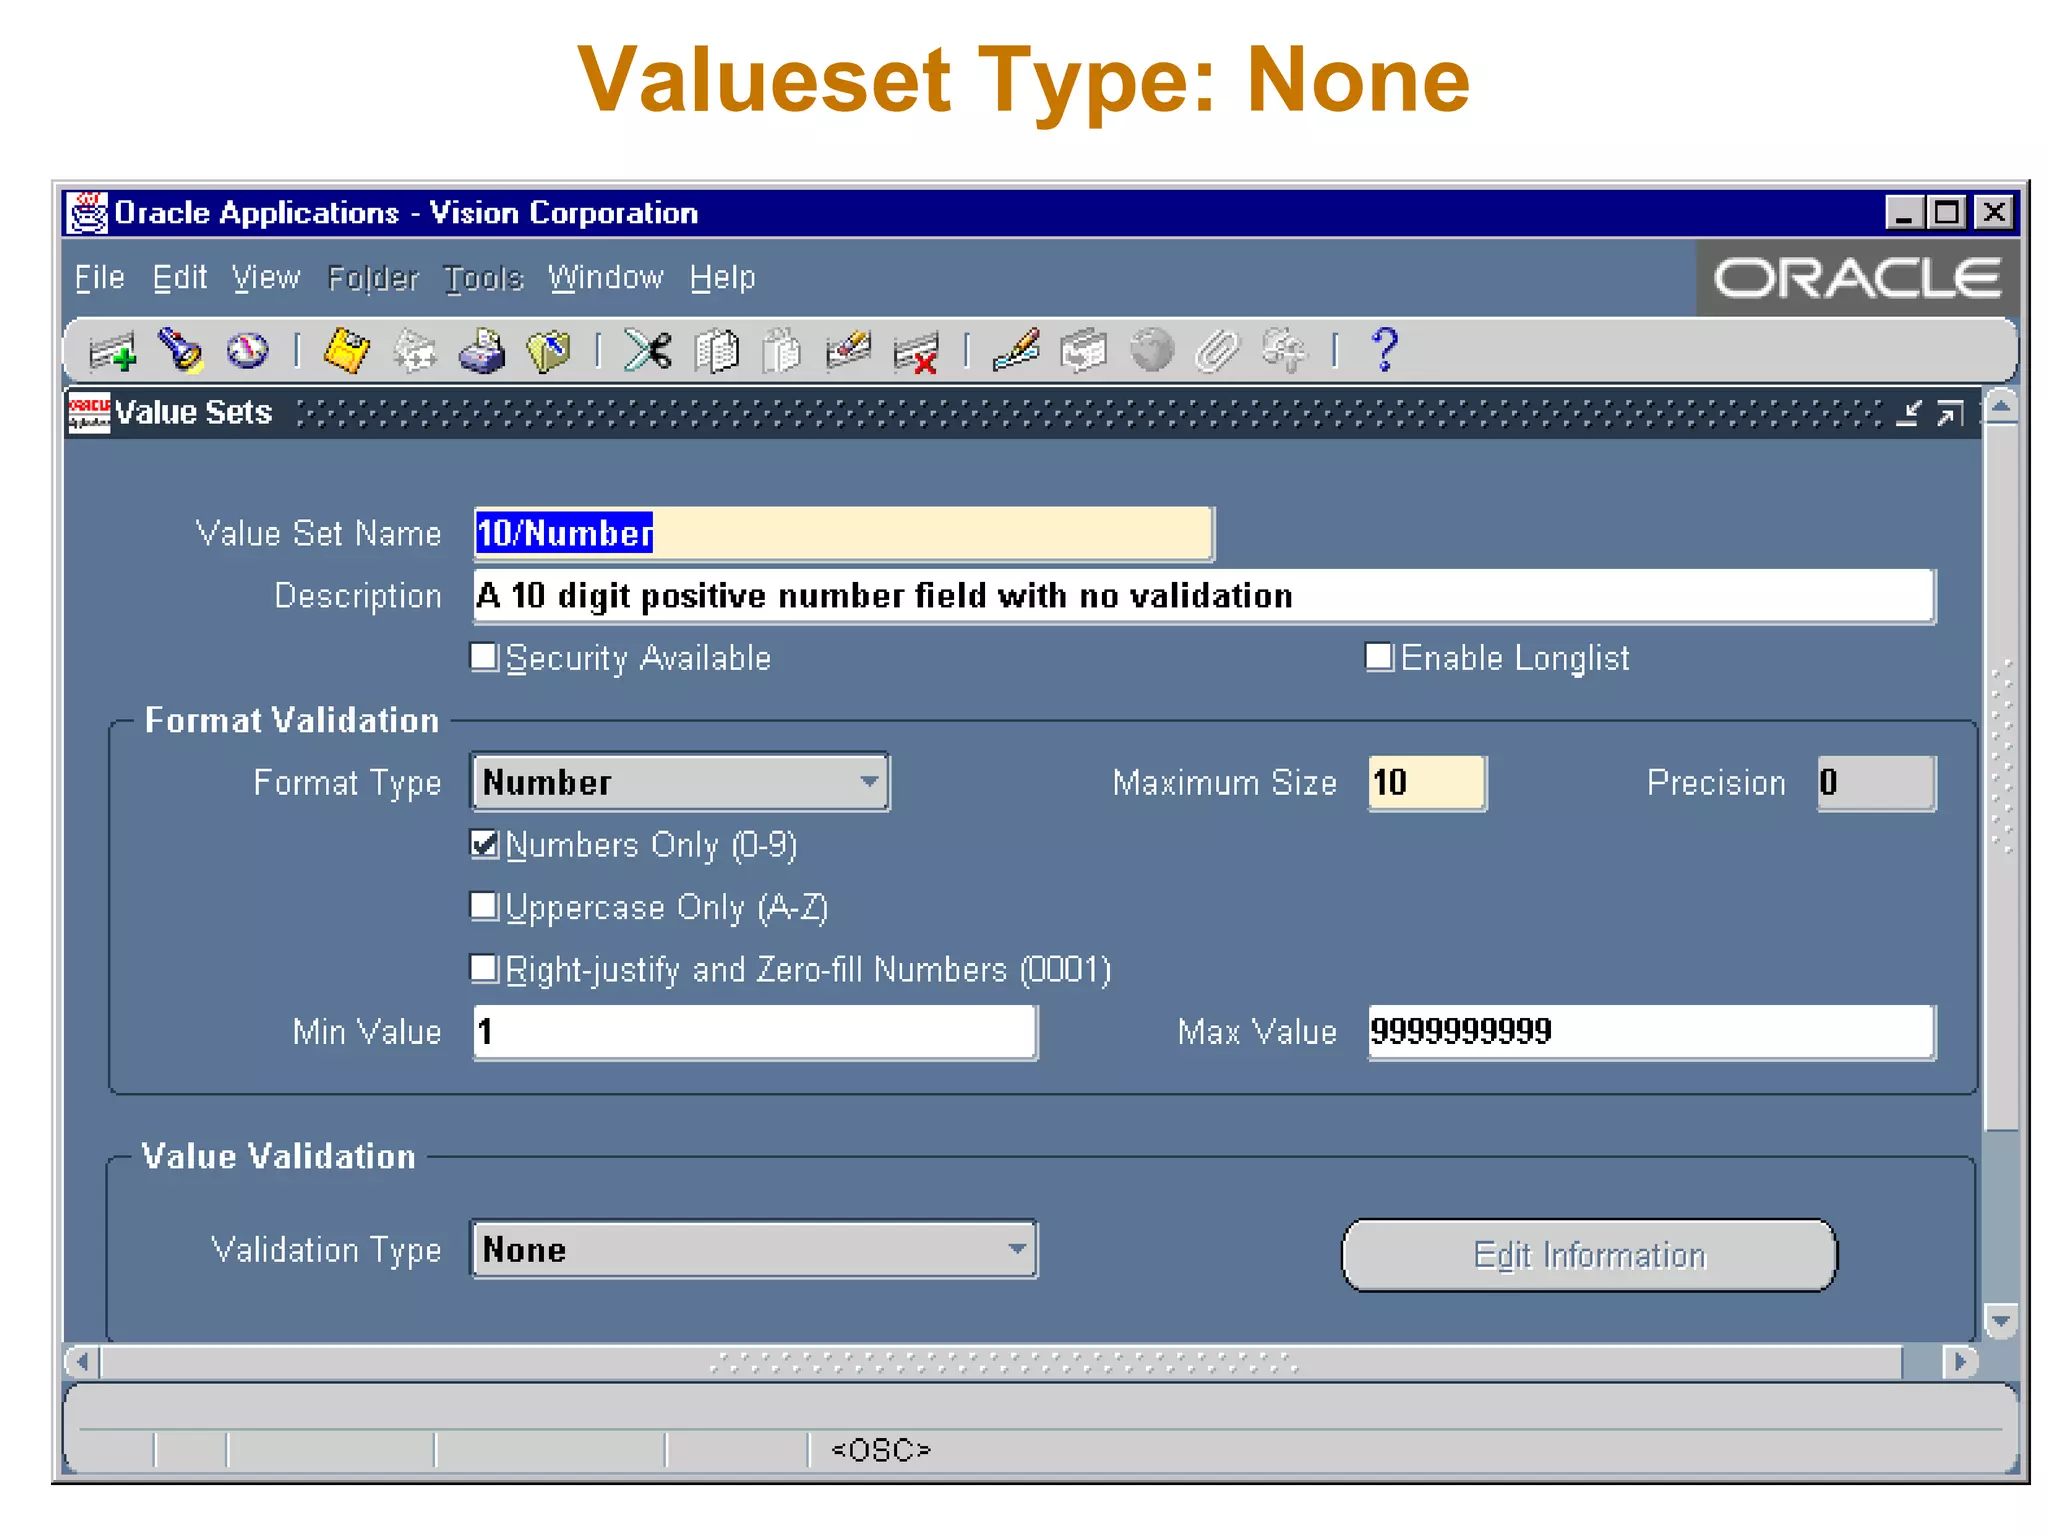Click the Min Value field
This screenshot has width=2048, height=1536.
pyautogui.click(x=755, y=1031)
